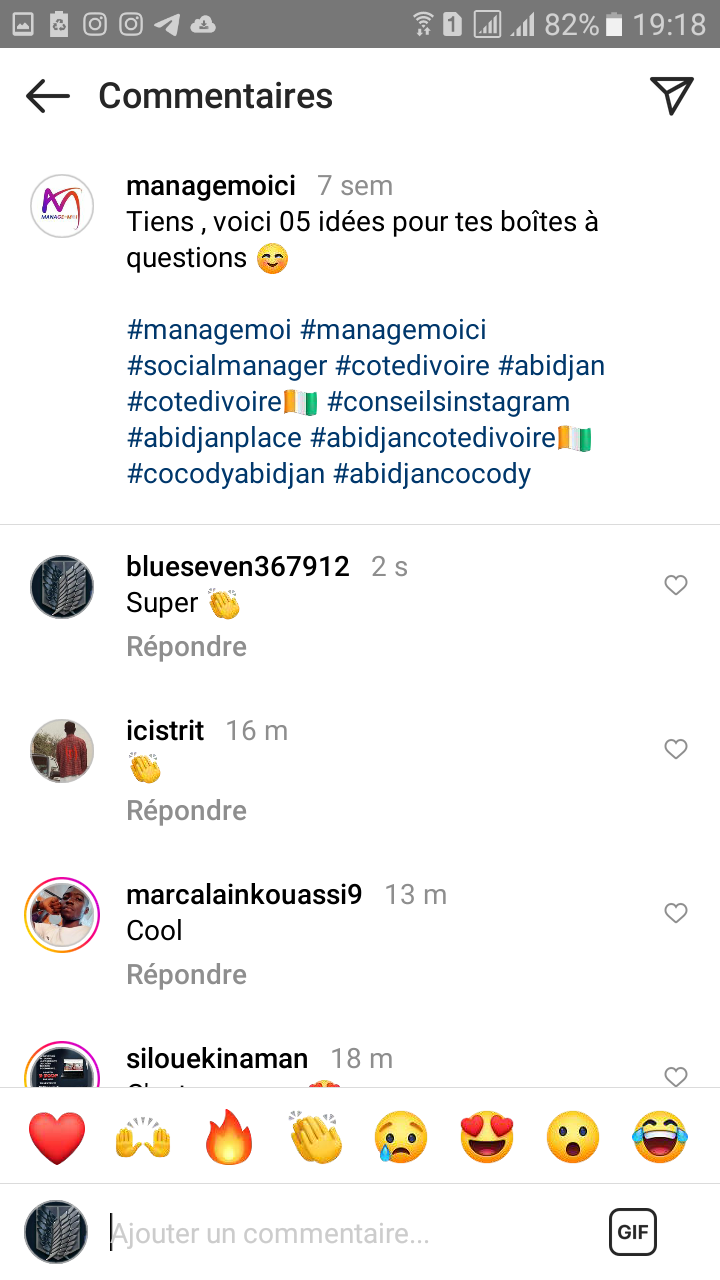Open the #conseilsinstagram hashtag
Image resolution: width=720 pixels, height=1280 pixels.
tap(448, 402)
